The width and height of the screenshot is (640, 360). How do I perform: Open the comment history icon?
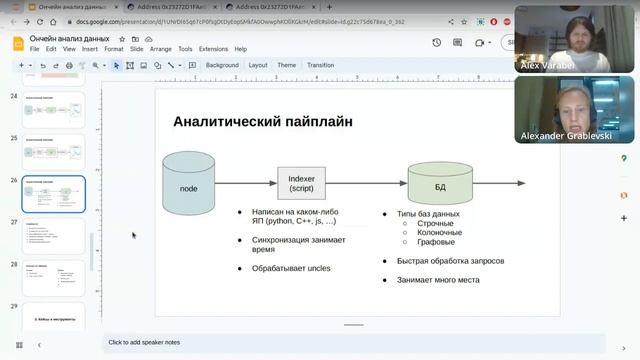pos(458,42)
